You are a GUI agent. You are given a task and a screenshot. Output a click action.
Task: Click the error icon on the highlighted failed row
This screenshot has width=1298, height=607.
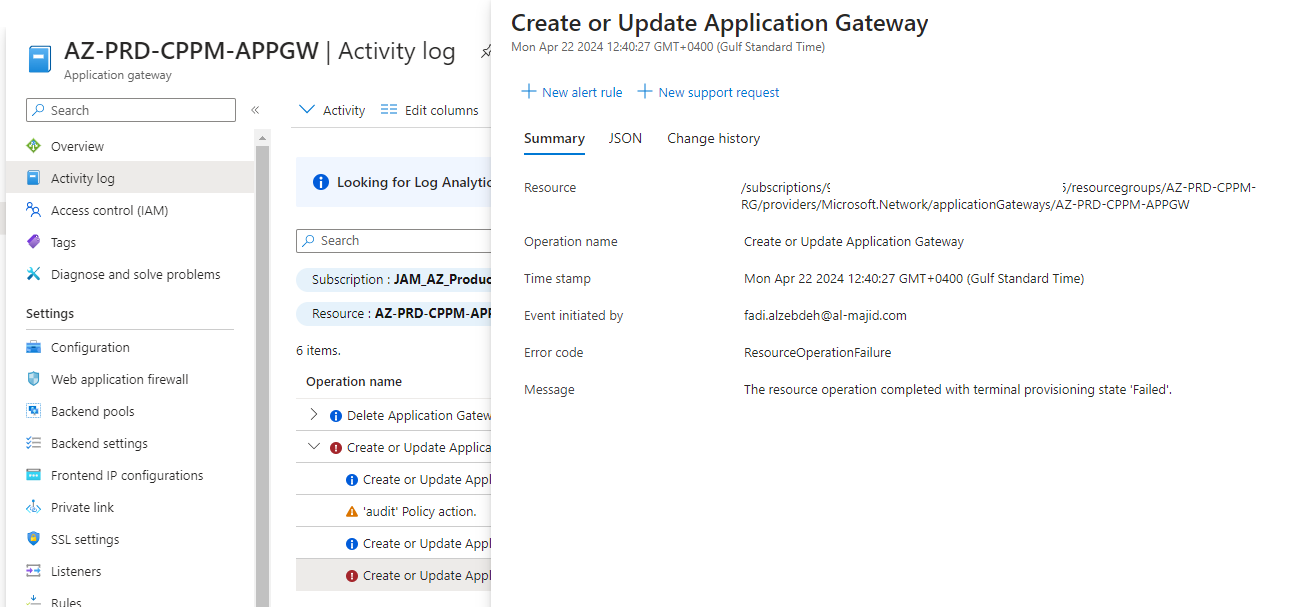[x=352, y=575]
